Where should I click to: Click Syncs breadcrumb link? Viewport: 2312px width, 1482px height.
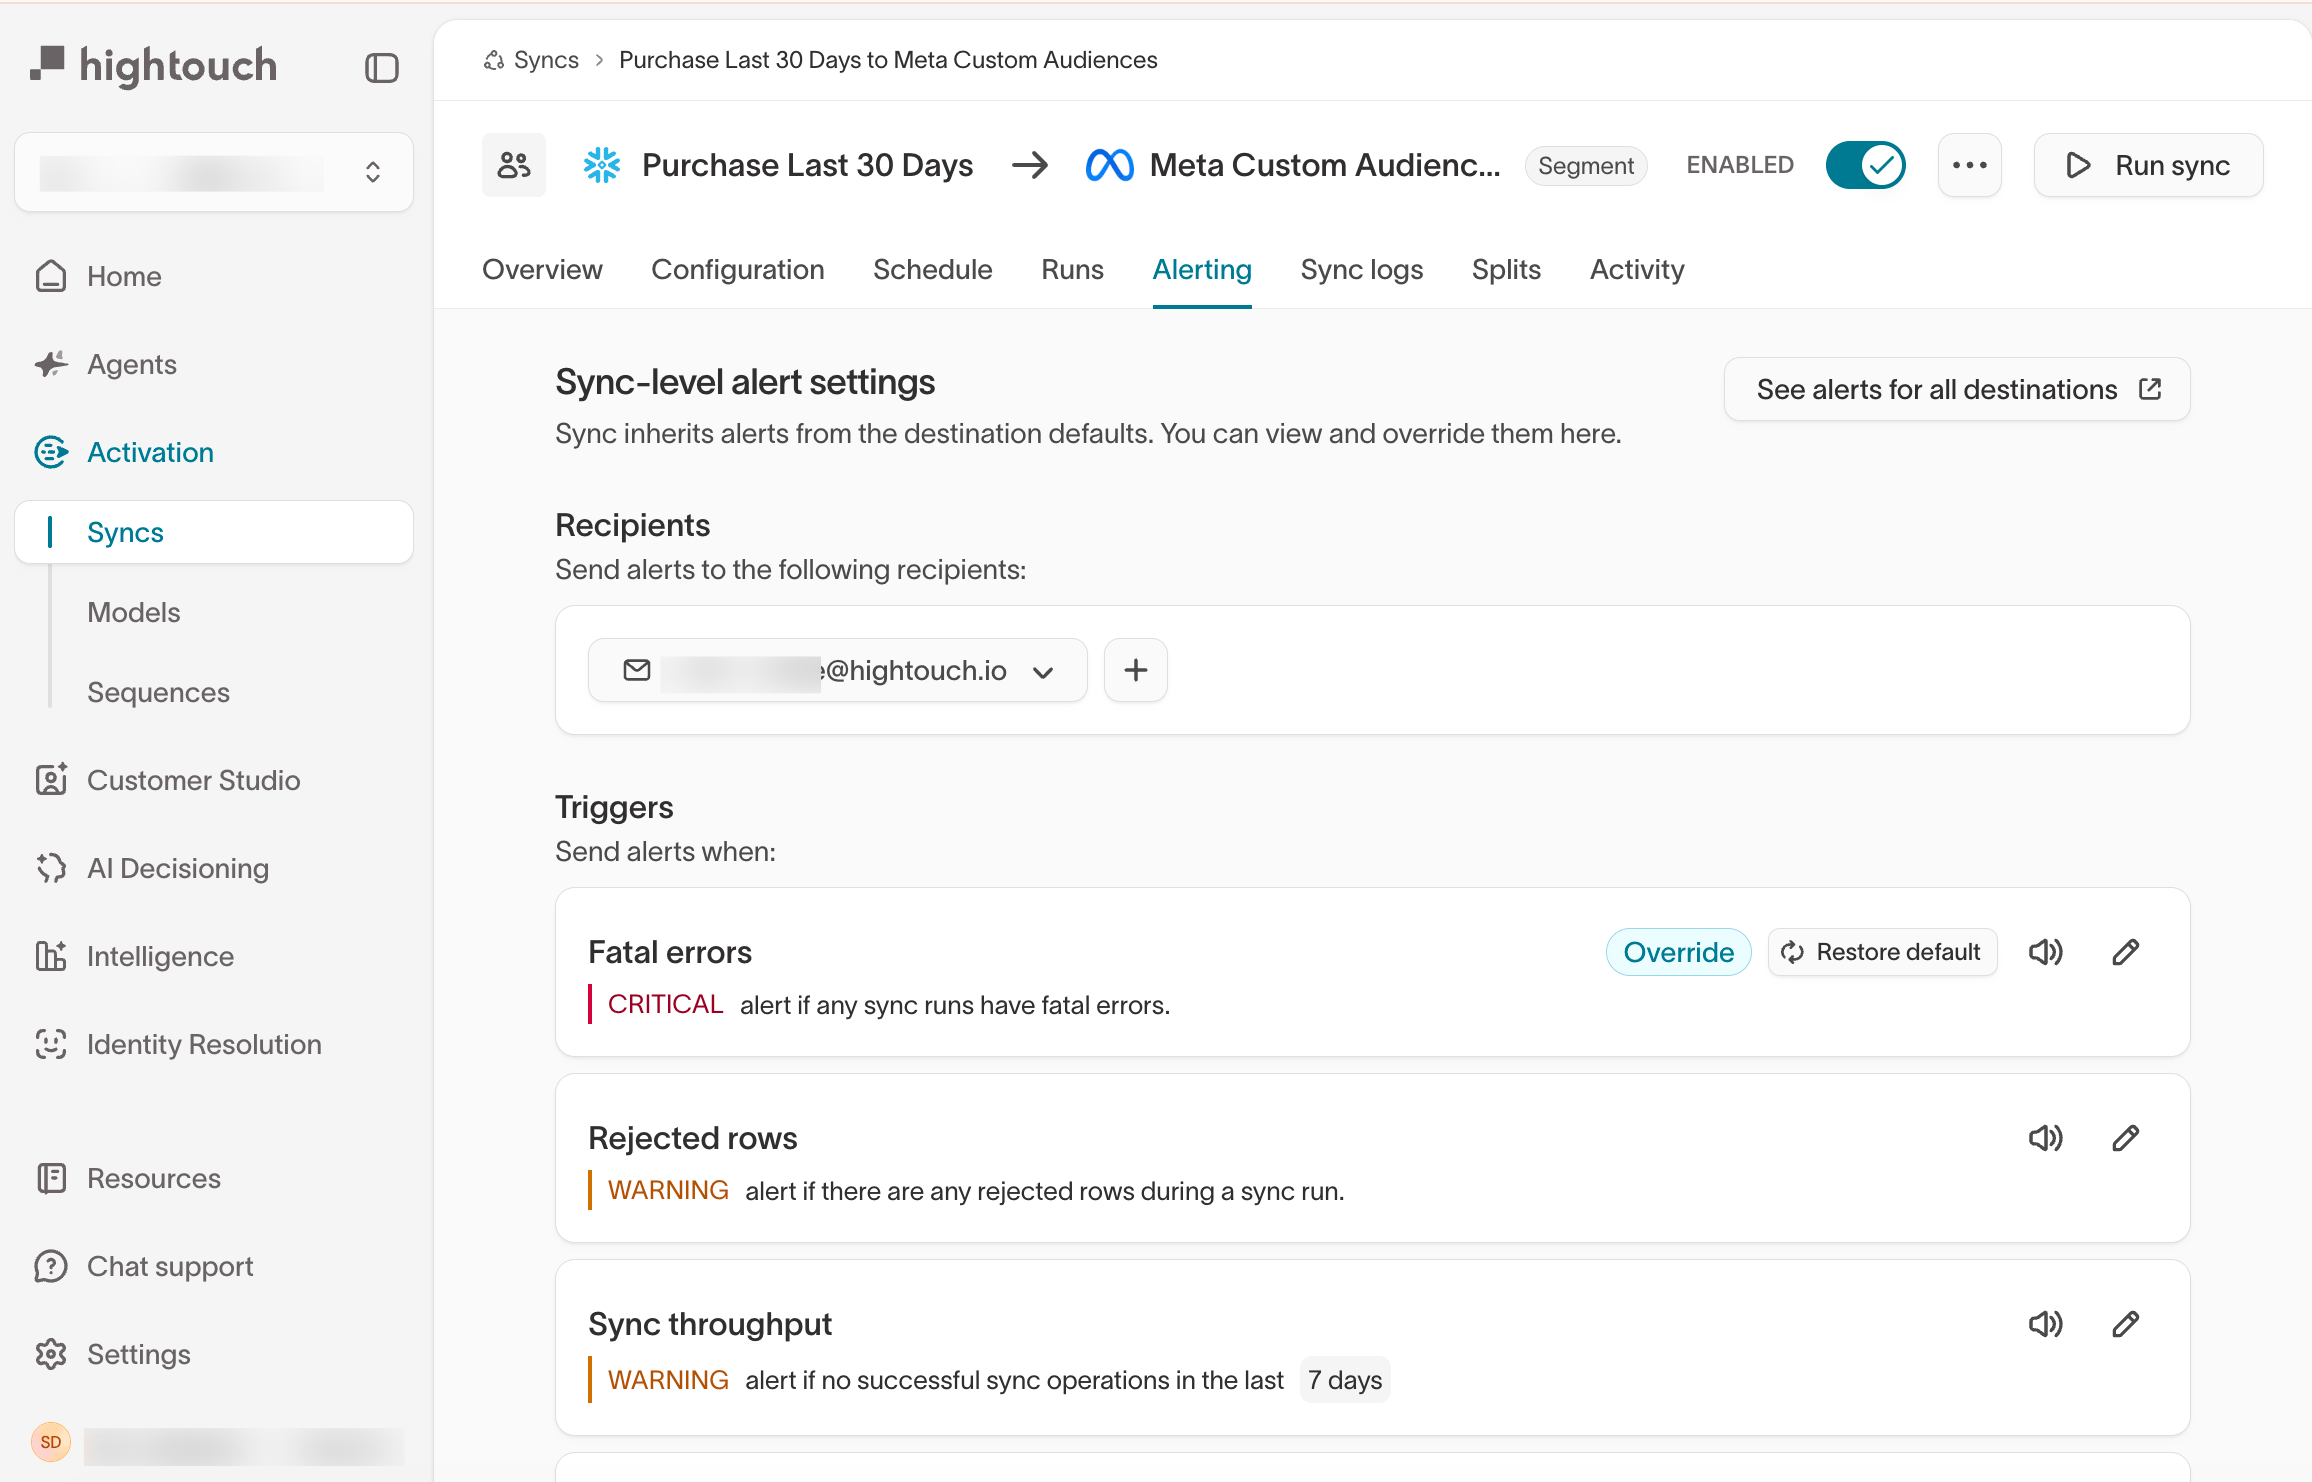(546, 60)
